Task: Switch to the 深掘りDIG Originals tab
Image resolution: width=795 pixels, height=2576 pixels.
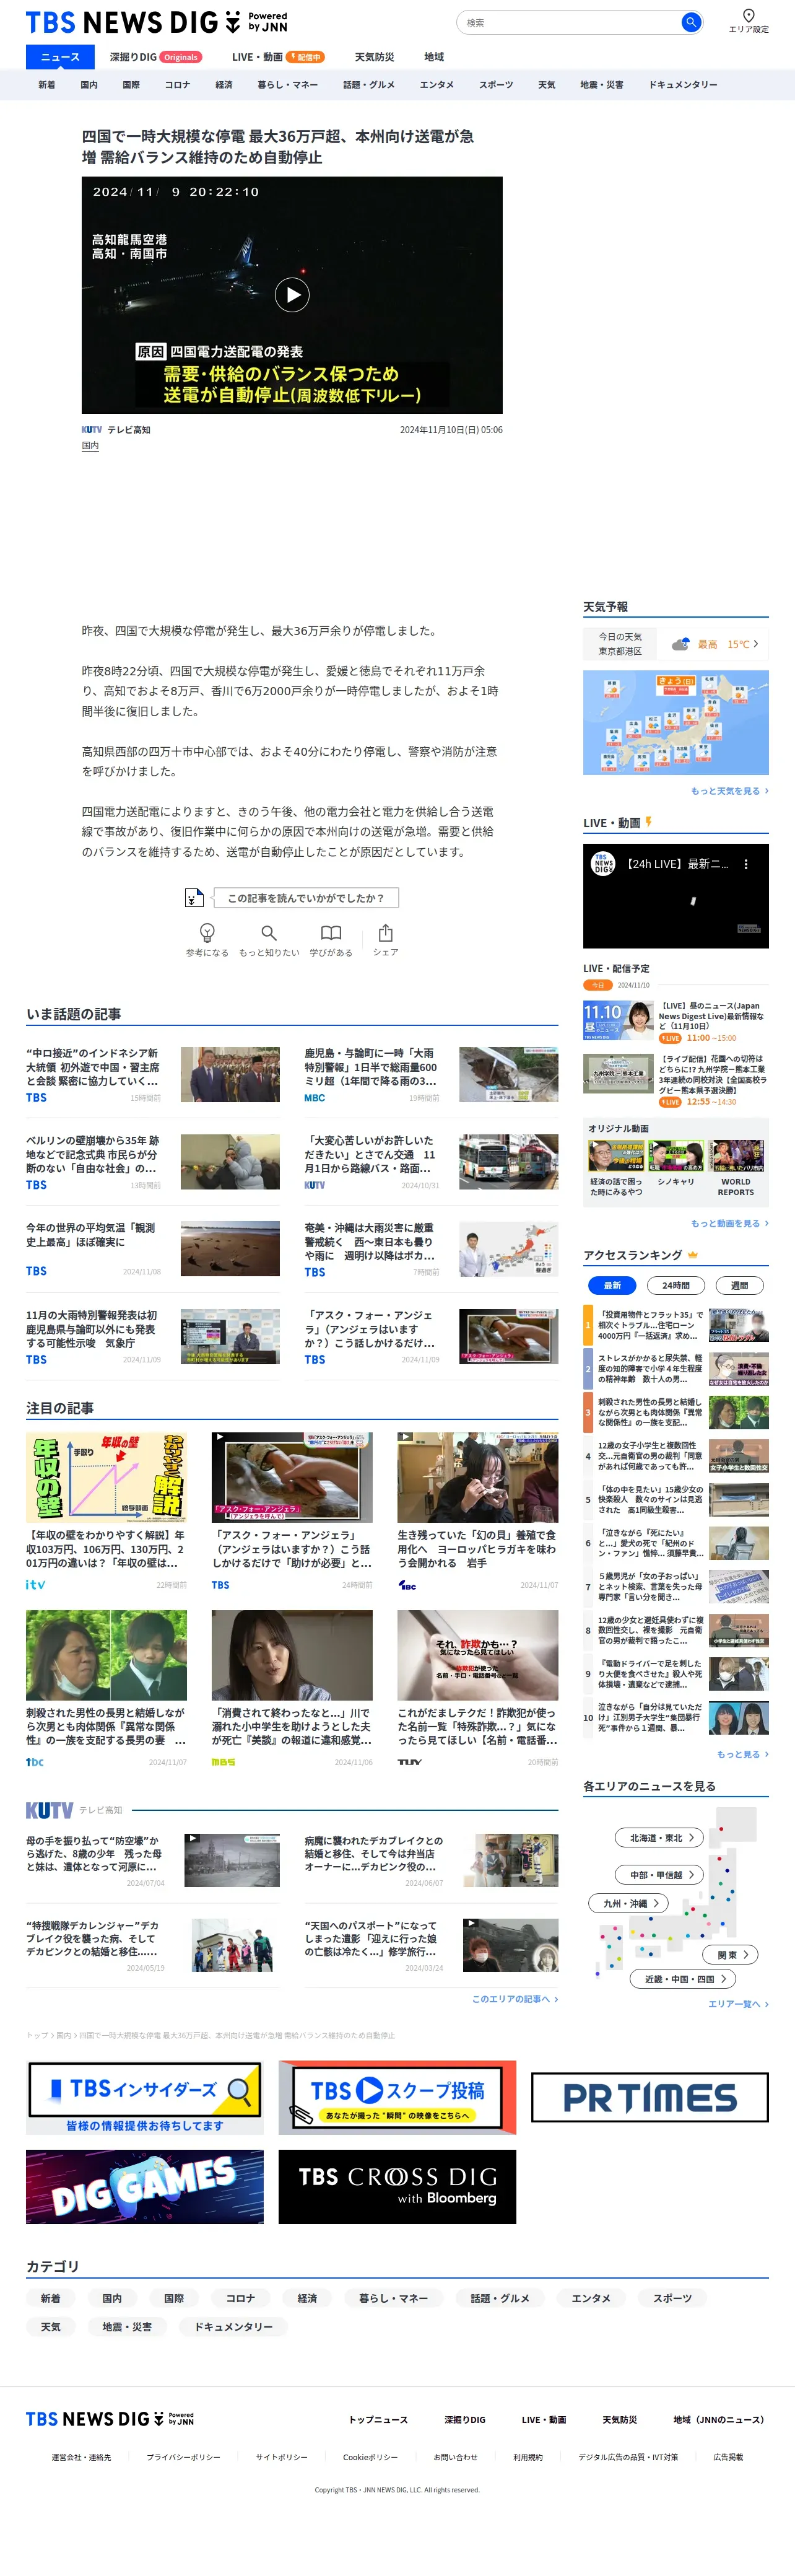Action: point(155,57)
